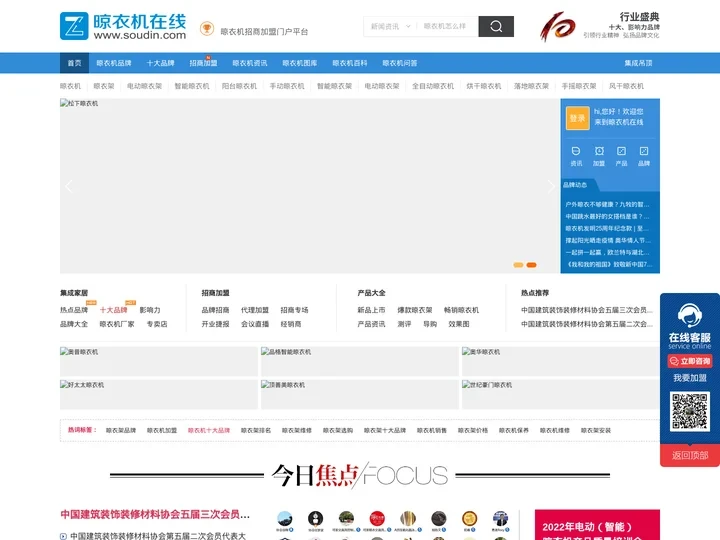This screenshot has height=540, width=720.
Task: Click the 畅销晾衣机 link
Action: click(x=461, y=310)
